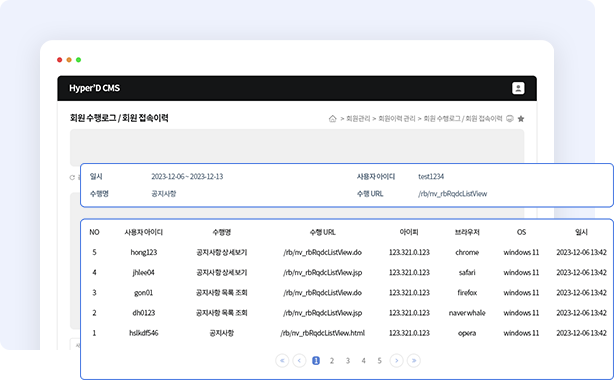The width and height of the screenshot is (614, 380).
Task: Click the 회원이력 관리 breadcrumb link
Action: pyautogui.click(x=396, y=118)
